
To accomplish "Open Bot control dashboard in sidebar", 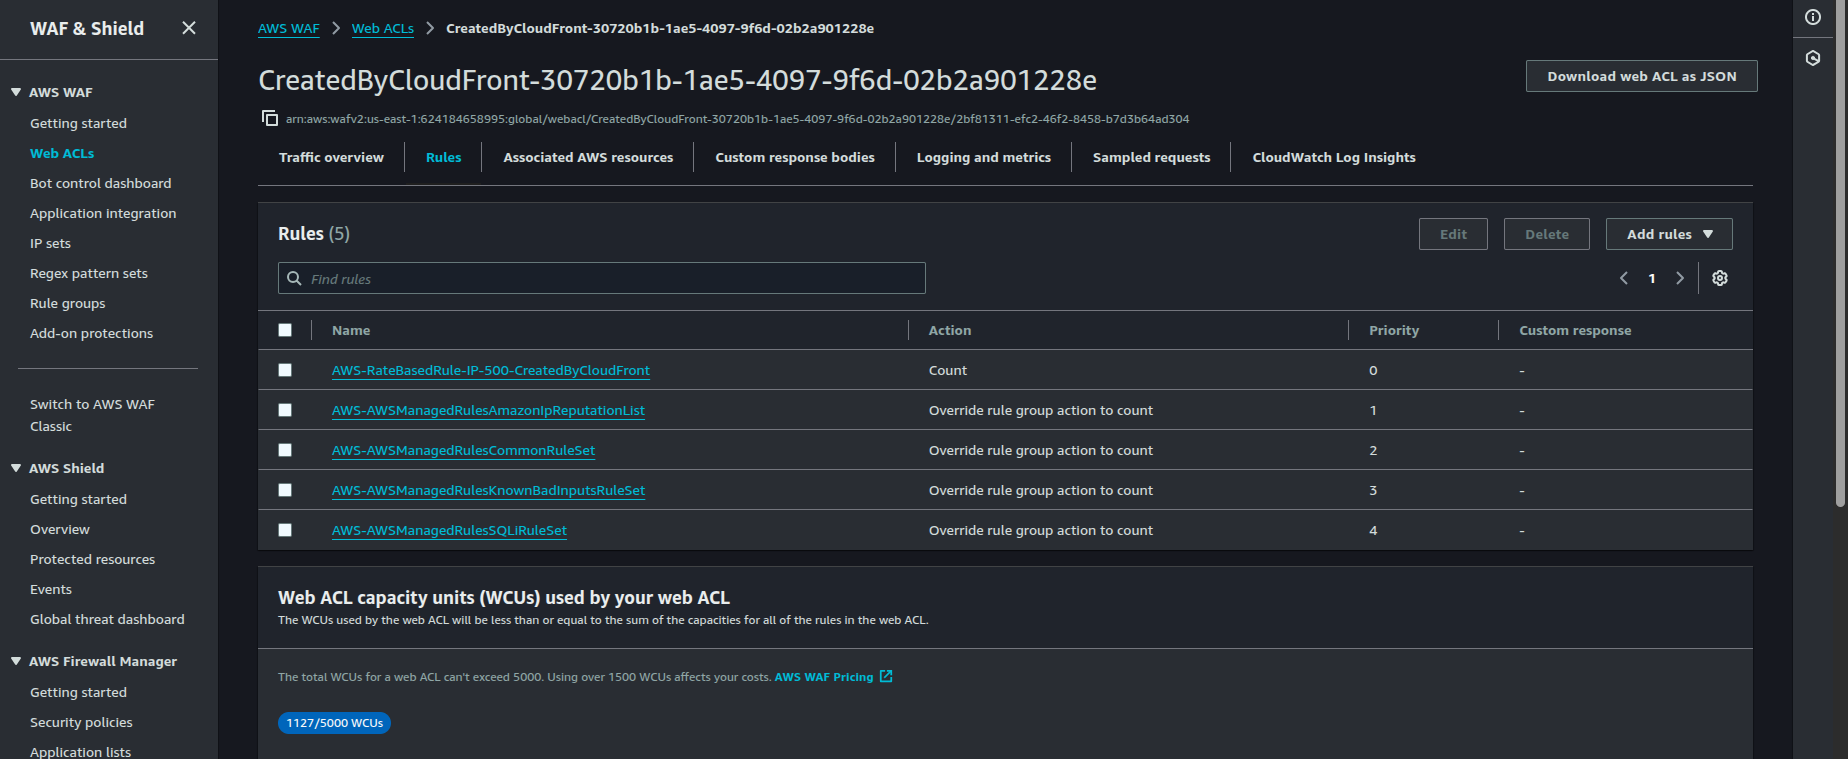I will tap(101, 183).
